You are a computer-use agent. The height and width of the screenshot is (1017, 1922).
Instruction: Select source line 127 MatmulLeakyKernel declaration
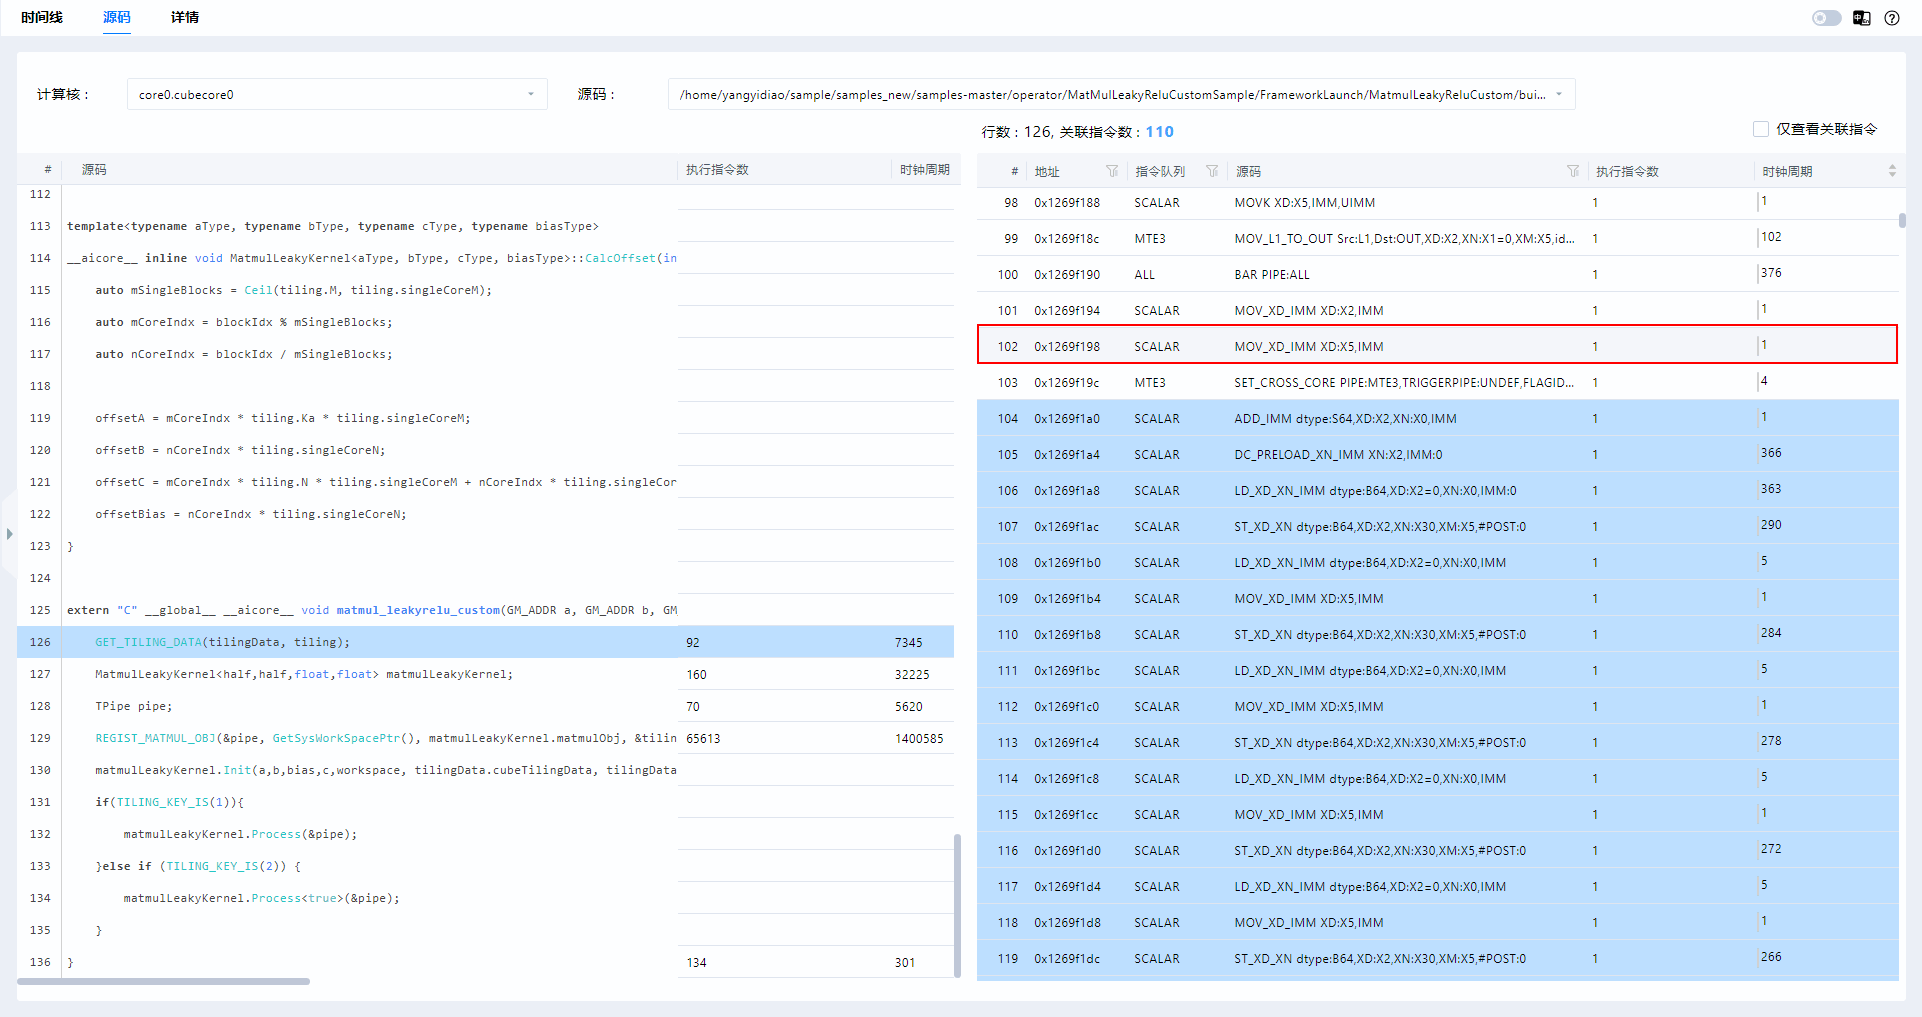485,674
